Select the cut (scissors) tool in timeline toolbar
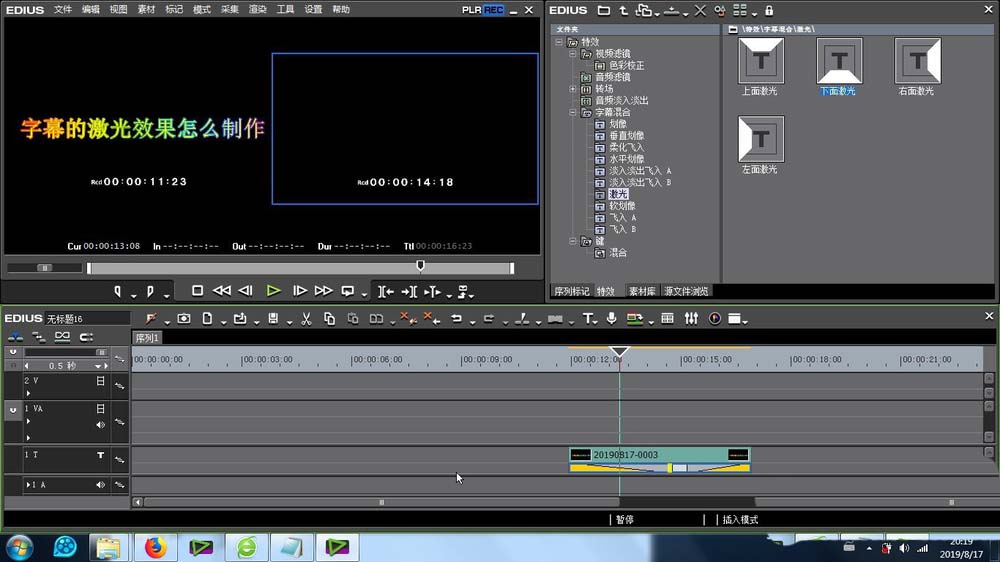The image size is (1000, 562). [x=306, y=318]
